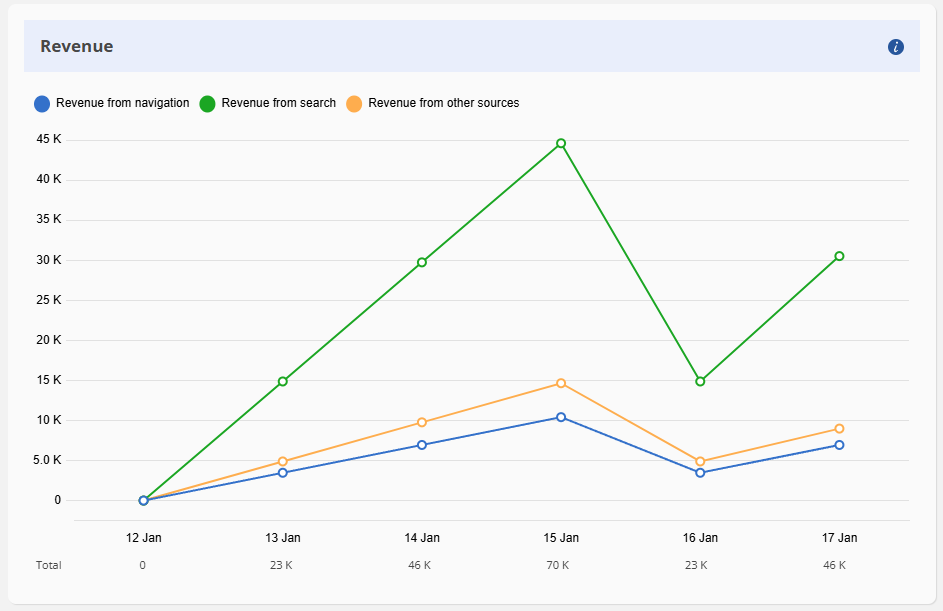This screenshot has width=943, height=611.
Task: Click the 45 K y-axis label
Action: pyautogui.click(x=49, y=139)
